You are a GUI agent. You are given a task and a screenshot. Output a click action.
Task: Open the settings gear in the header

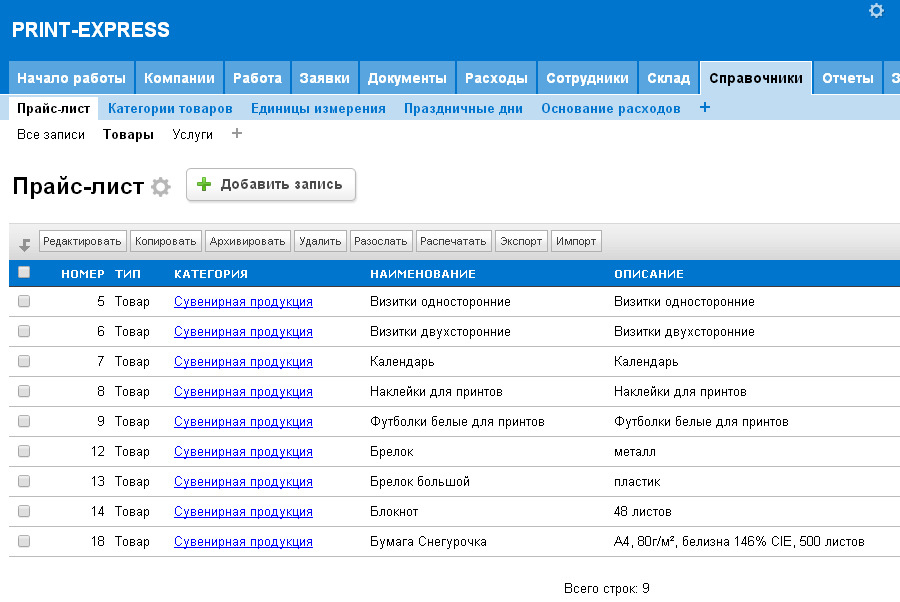876,11
